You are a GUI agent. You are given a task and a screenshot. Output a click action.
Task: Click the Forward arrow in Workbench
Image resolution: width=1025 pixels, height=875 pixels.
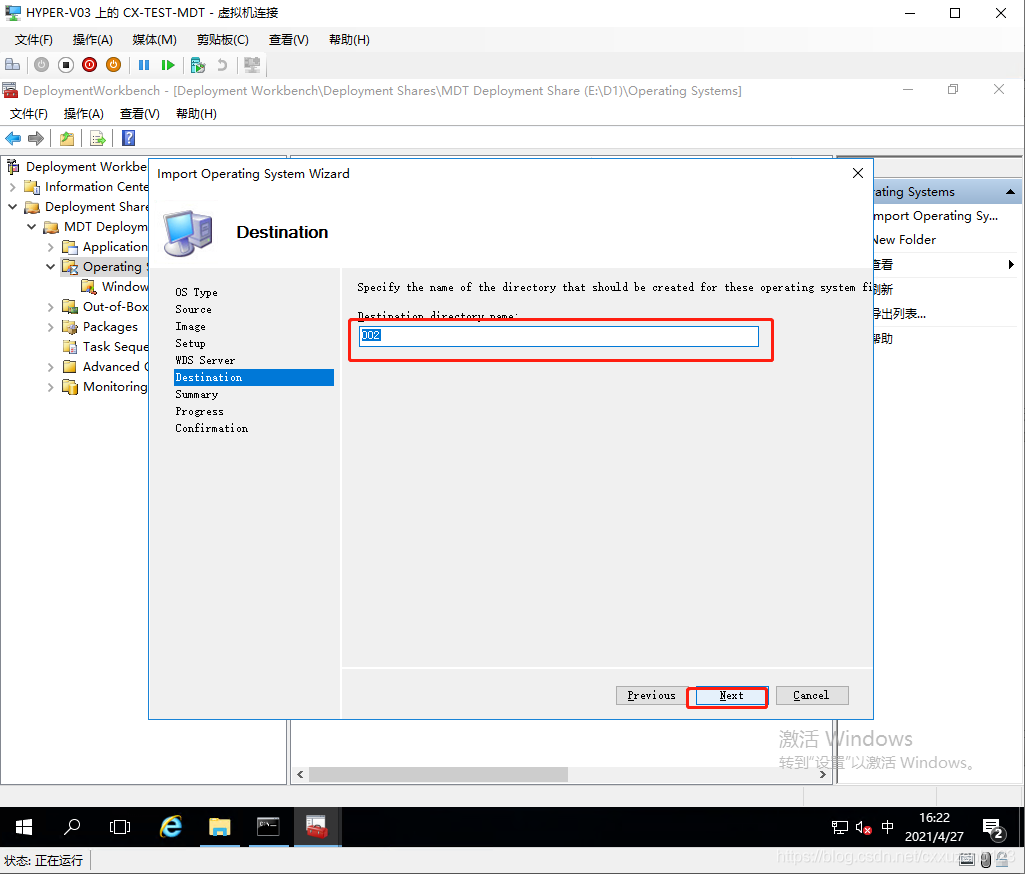(x=36, y=138)
